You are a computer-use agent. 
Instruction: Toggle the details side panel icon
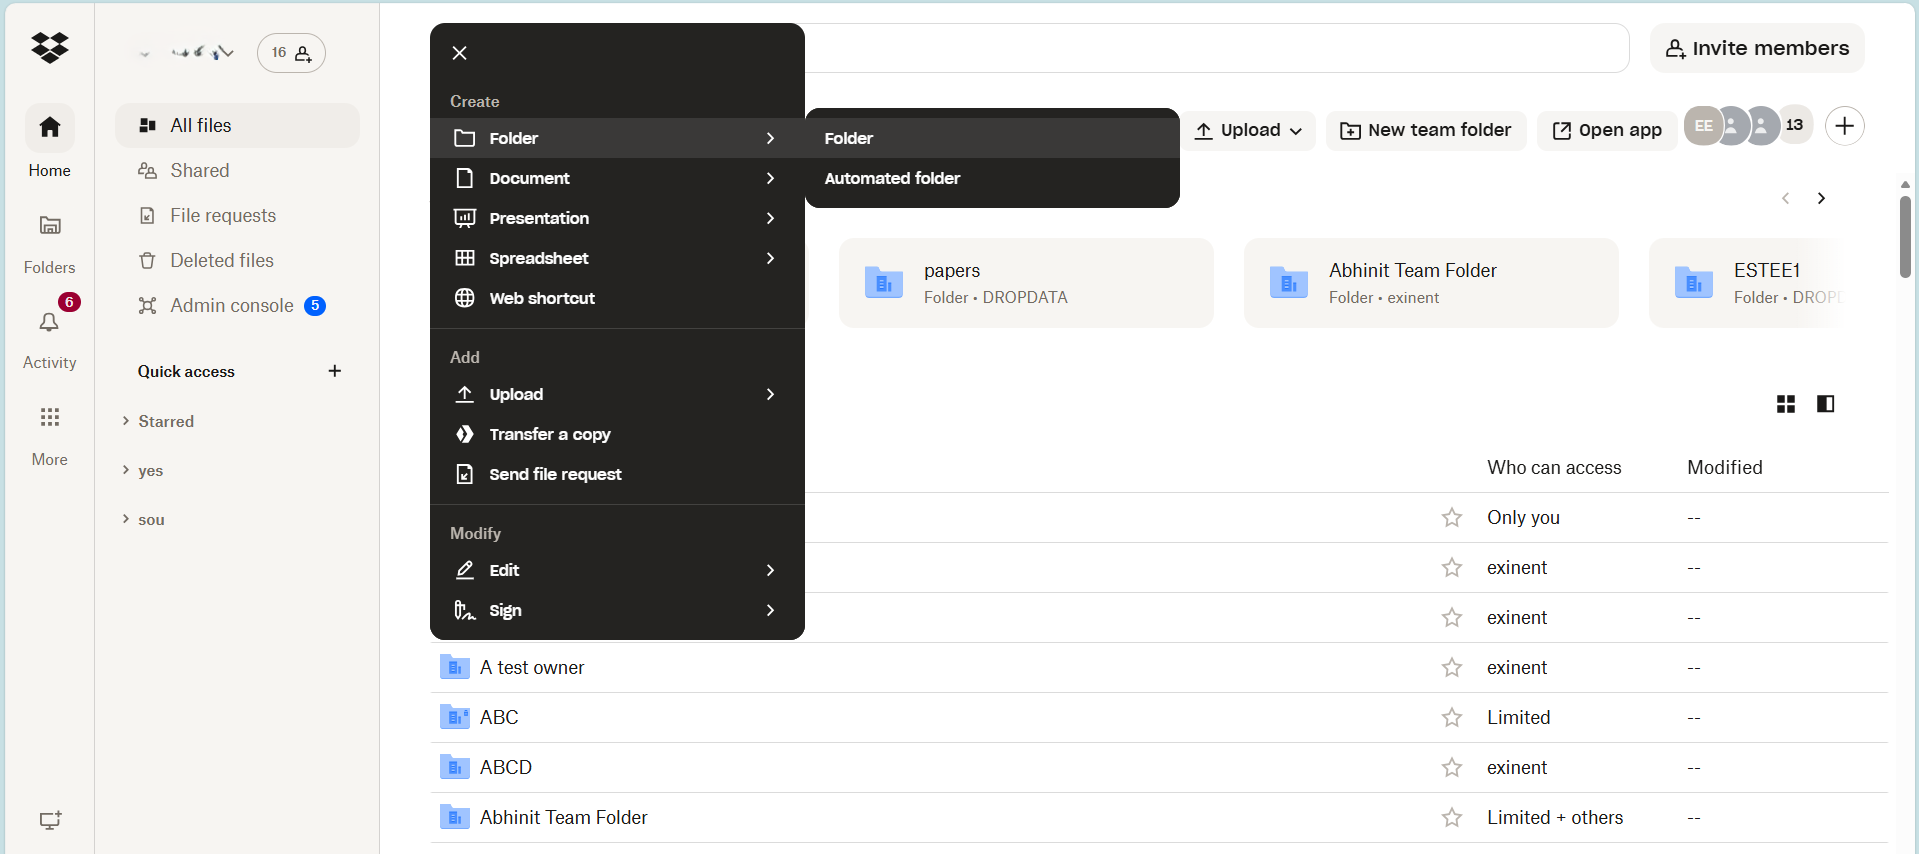[1825, 404]
